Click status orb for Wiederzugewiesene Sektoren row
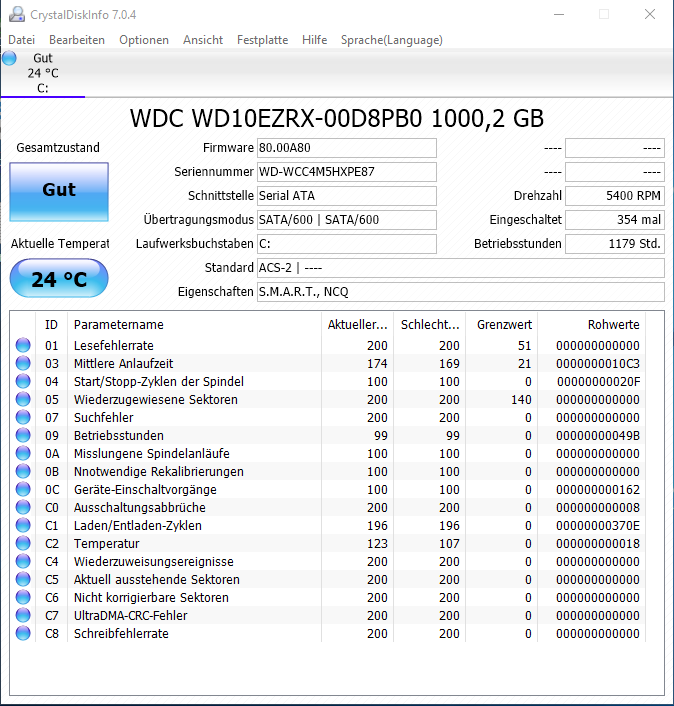This screenshot has width=674, height=706. [x=23, y=399]
